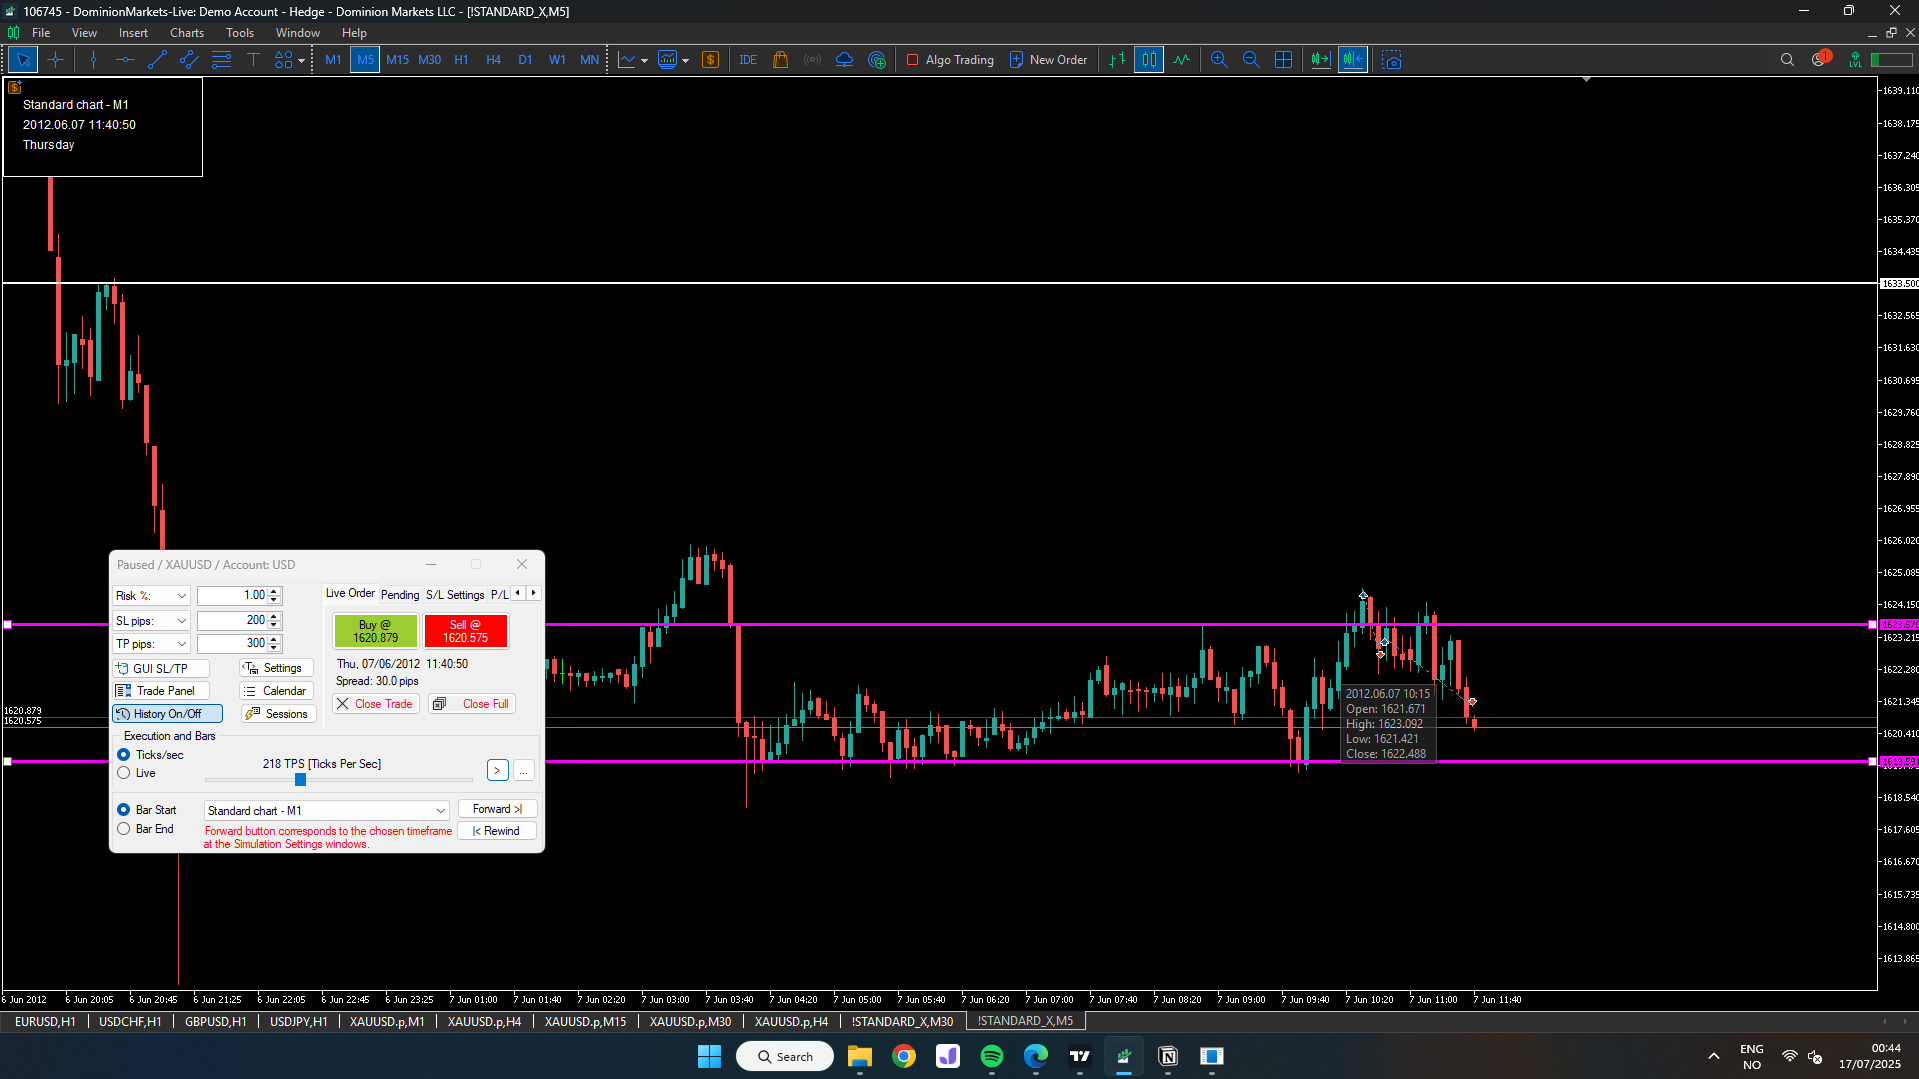Expand the indicators list dropdown arrow
The height and width of the screenshot is (1079, 1919).
(x=644, y=61)
